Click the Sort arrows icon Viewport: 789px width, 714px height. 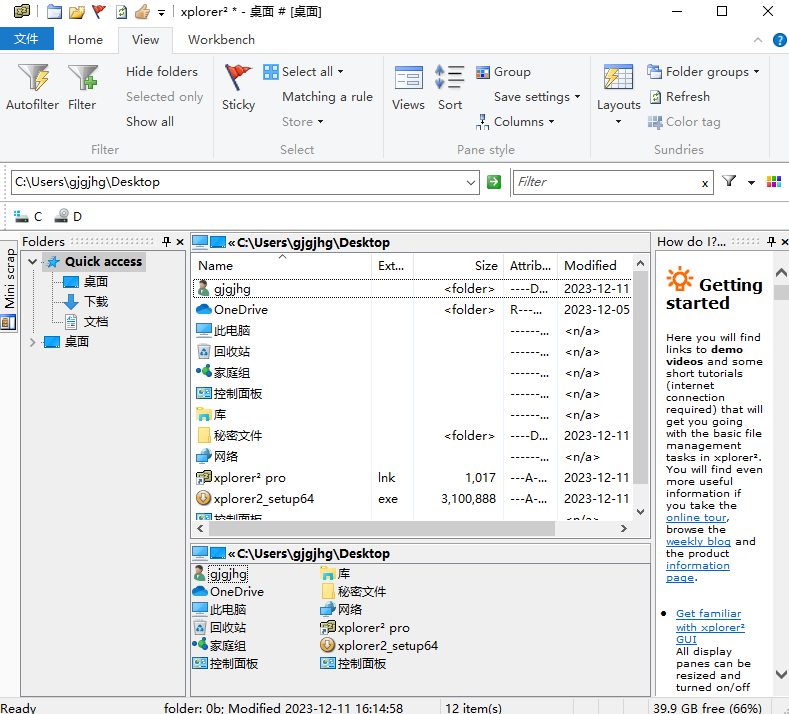click(x=450, y=80)
